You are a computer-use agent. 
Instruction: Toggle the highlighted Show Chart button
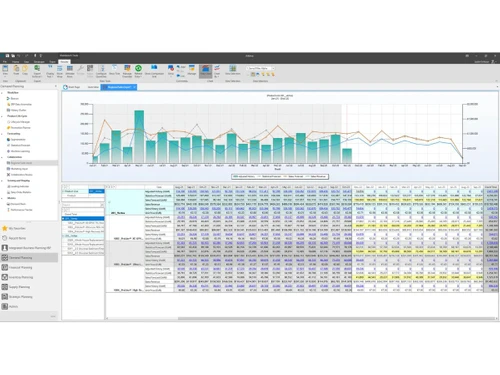(206, 71)
